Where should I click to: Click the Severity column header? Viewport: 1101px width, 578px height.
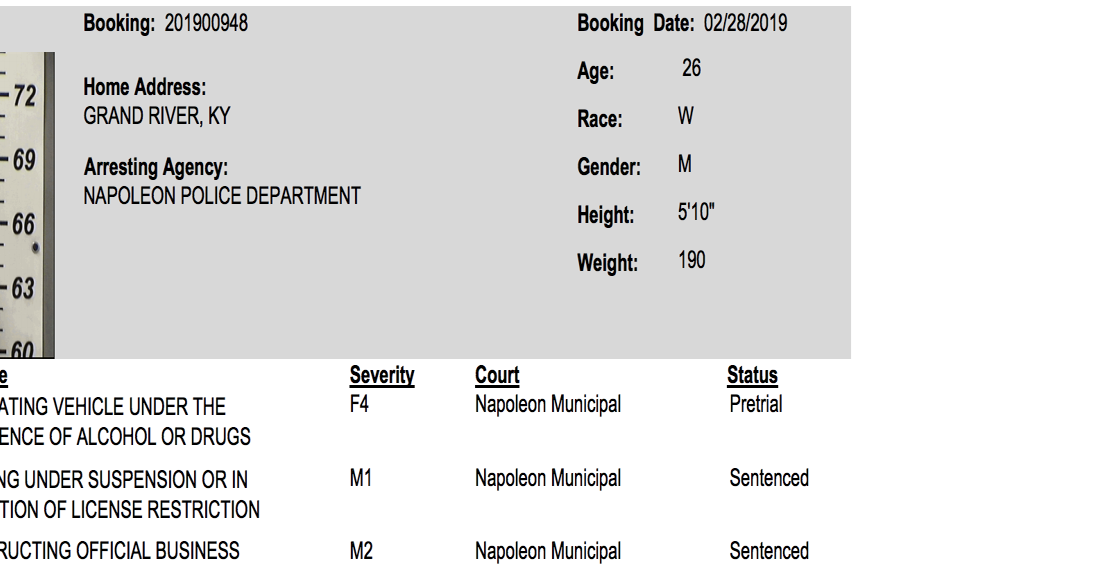(x=382, y=375)
